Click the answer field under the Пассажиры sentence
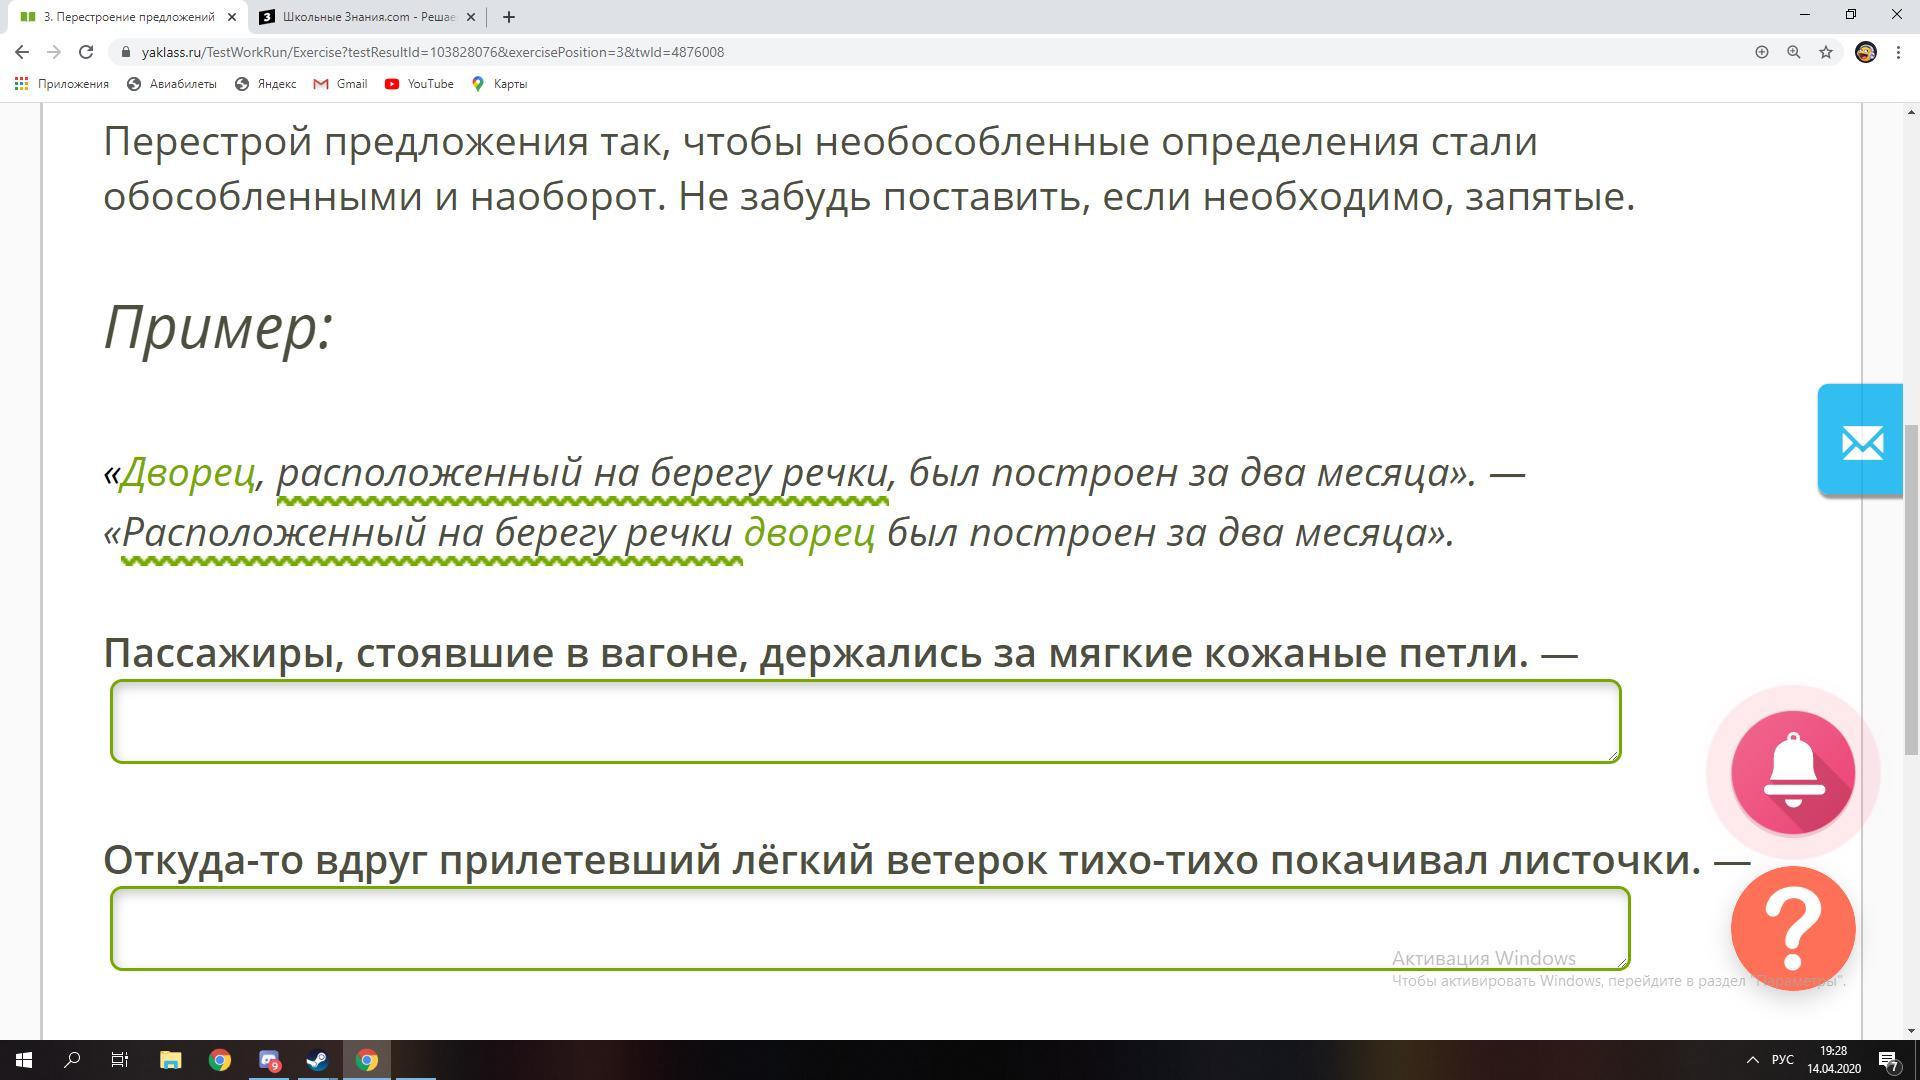This screenshot has height=1080, width=1920. pos(865,721)
